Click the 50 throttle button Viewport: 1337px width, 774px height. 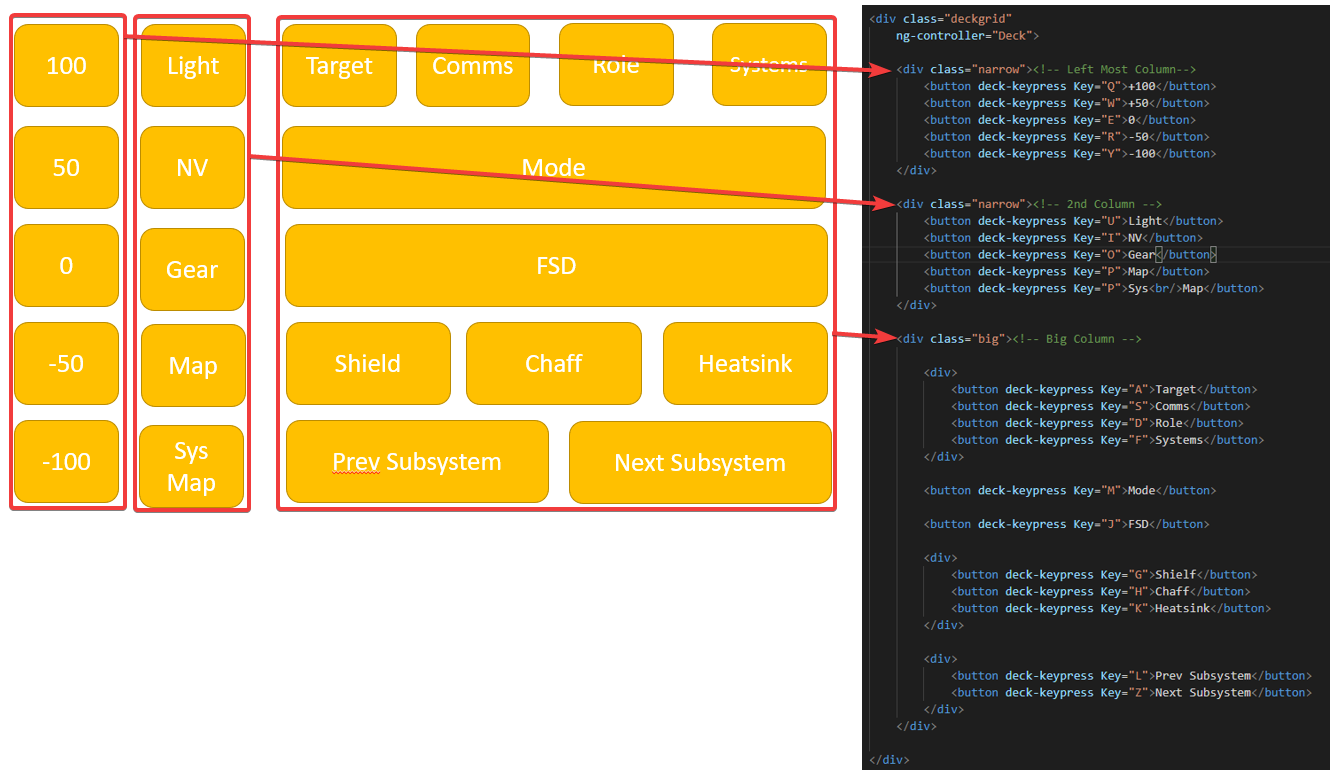point(66,167)
